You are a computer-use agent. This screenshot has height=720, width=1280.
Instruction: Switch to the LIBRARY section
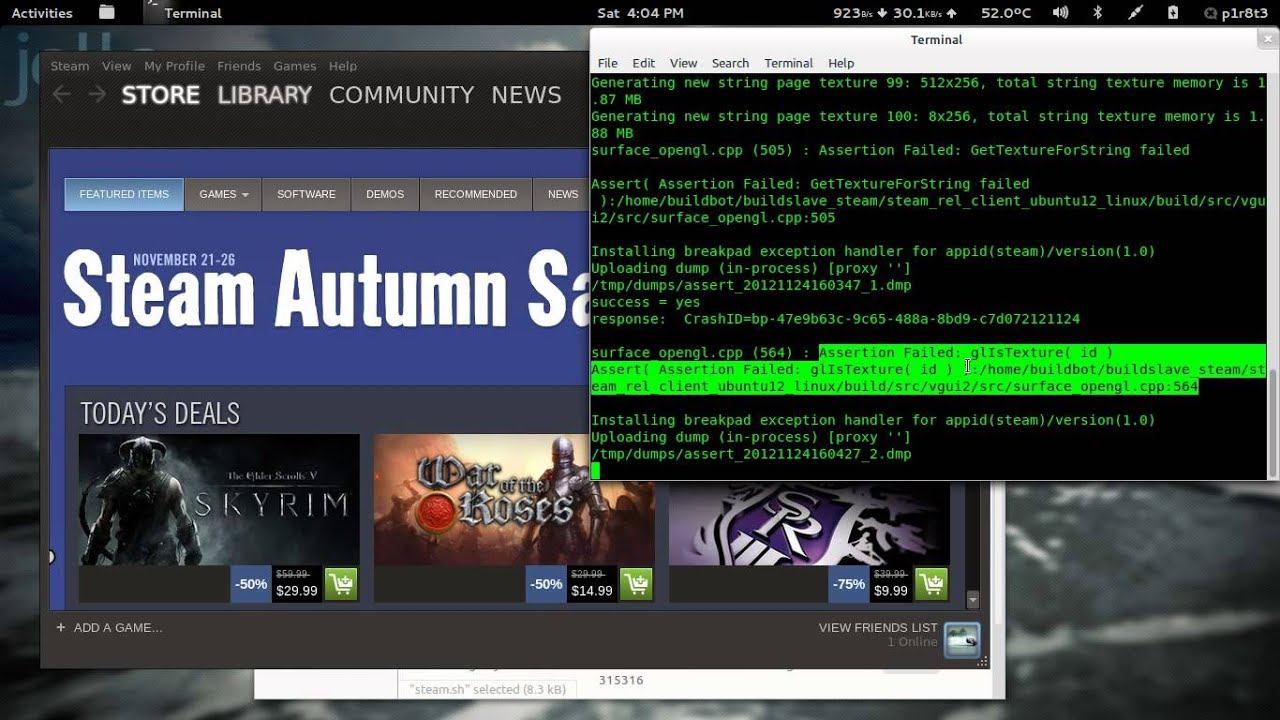tap(265, 95)
